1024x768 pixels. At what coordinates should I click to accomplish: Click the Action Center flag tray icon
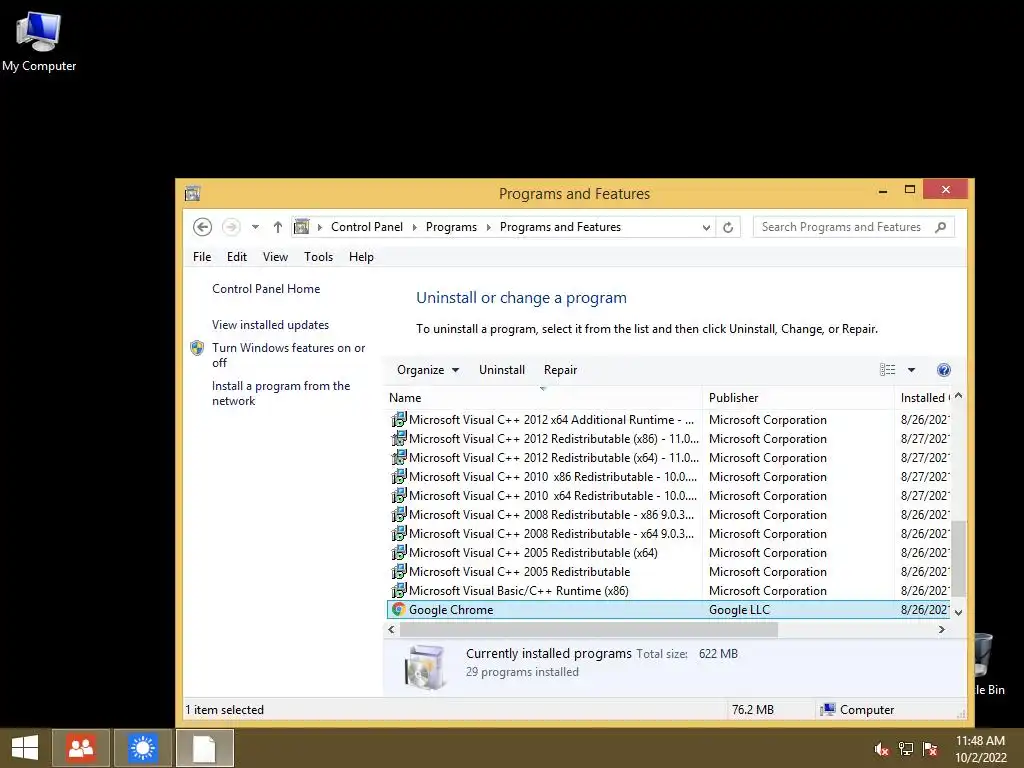pos(930,749)
